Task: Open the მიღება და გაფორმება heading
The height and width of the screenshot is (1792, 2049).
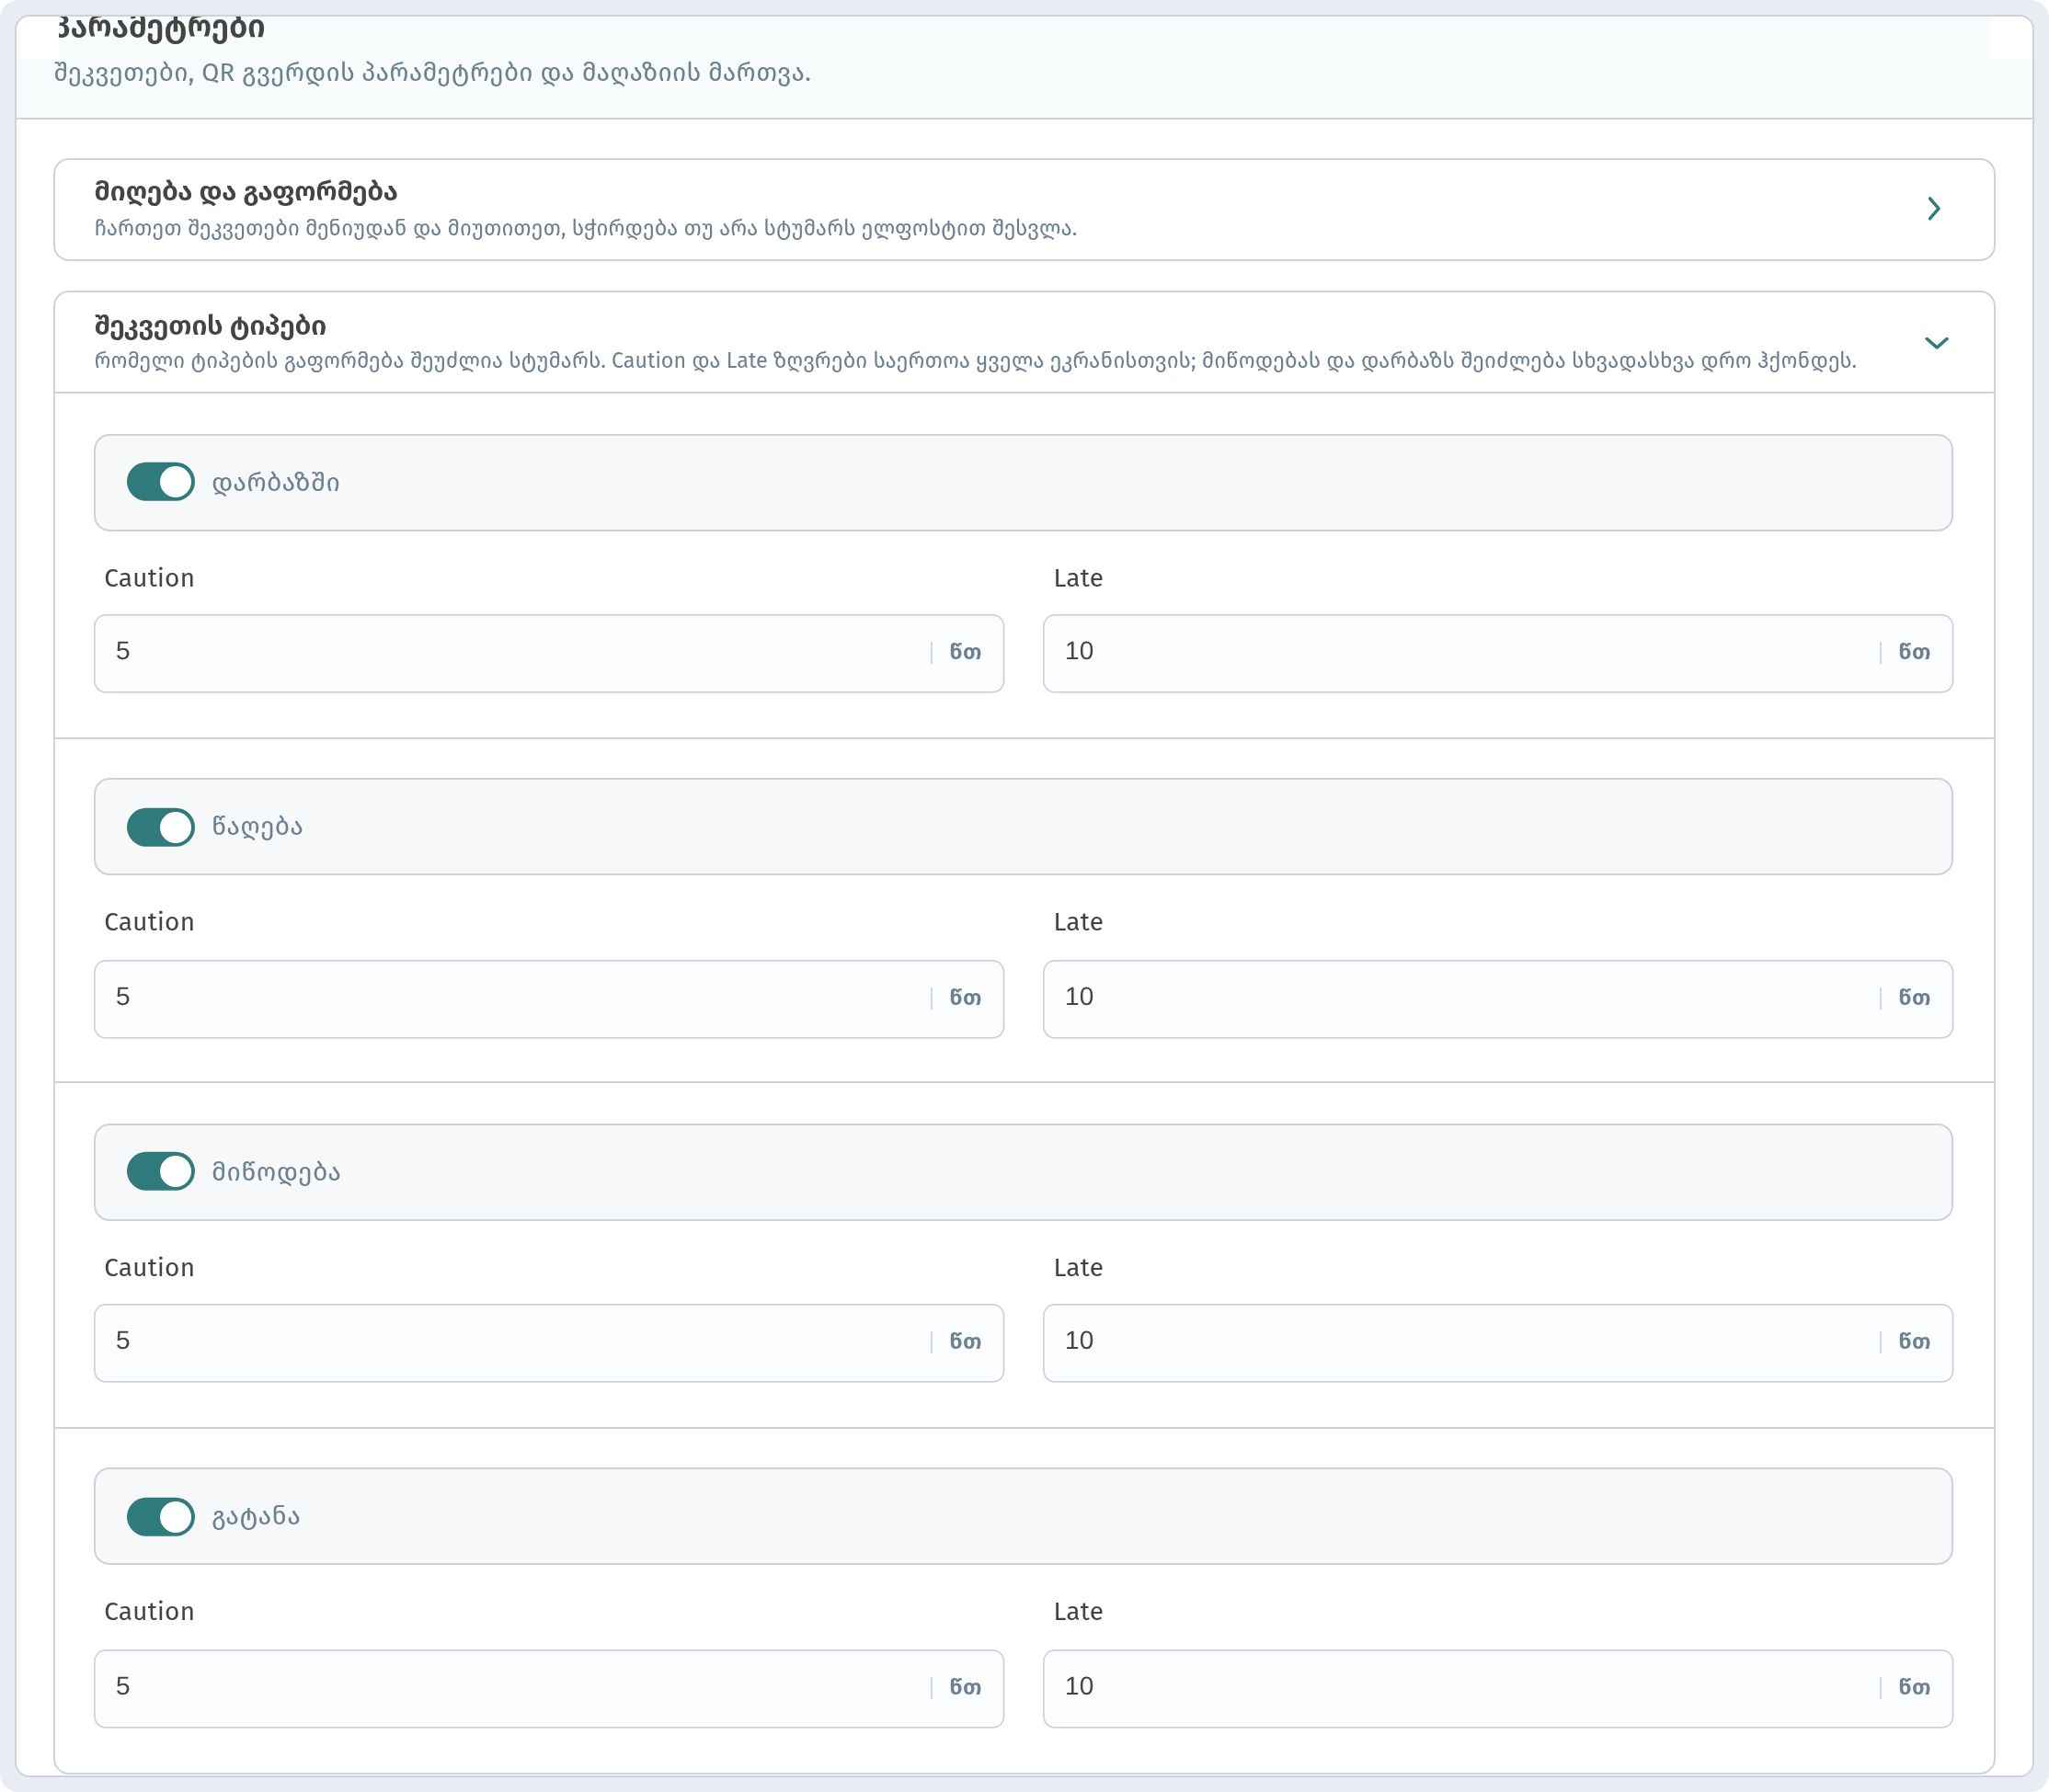Action: [x=246, y=191]
